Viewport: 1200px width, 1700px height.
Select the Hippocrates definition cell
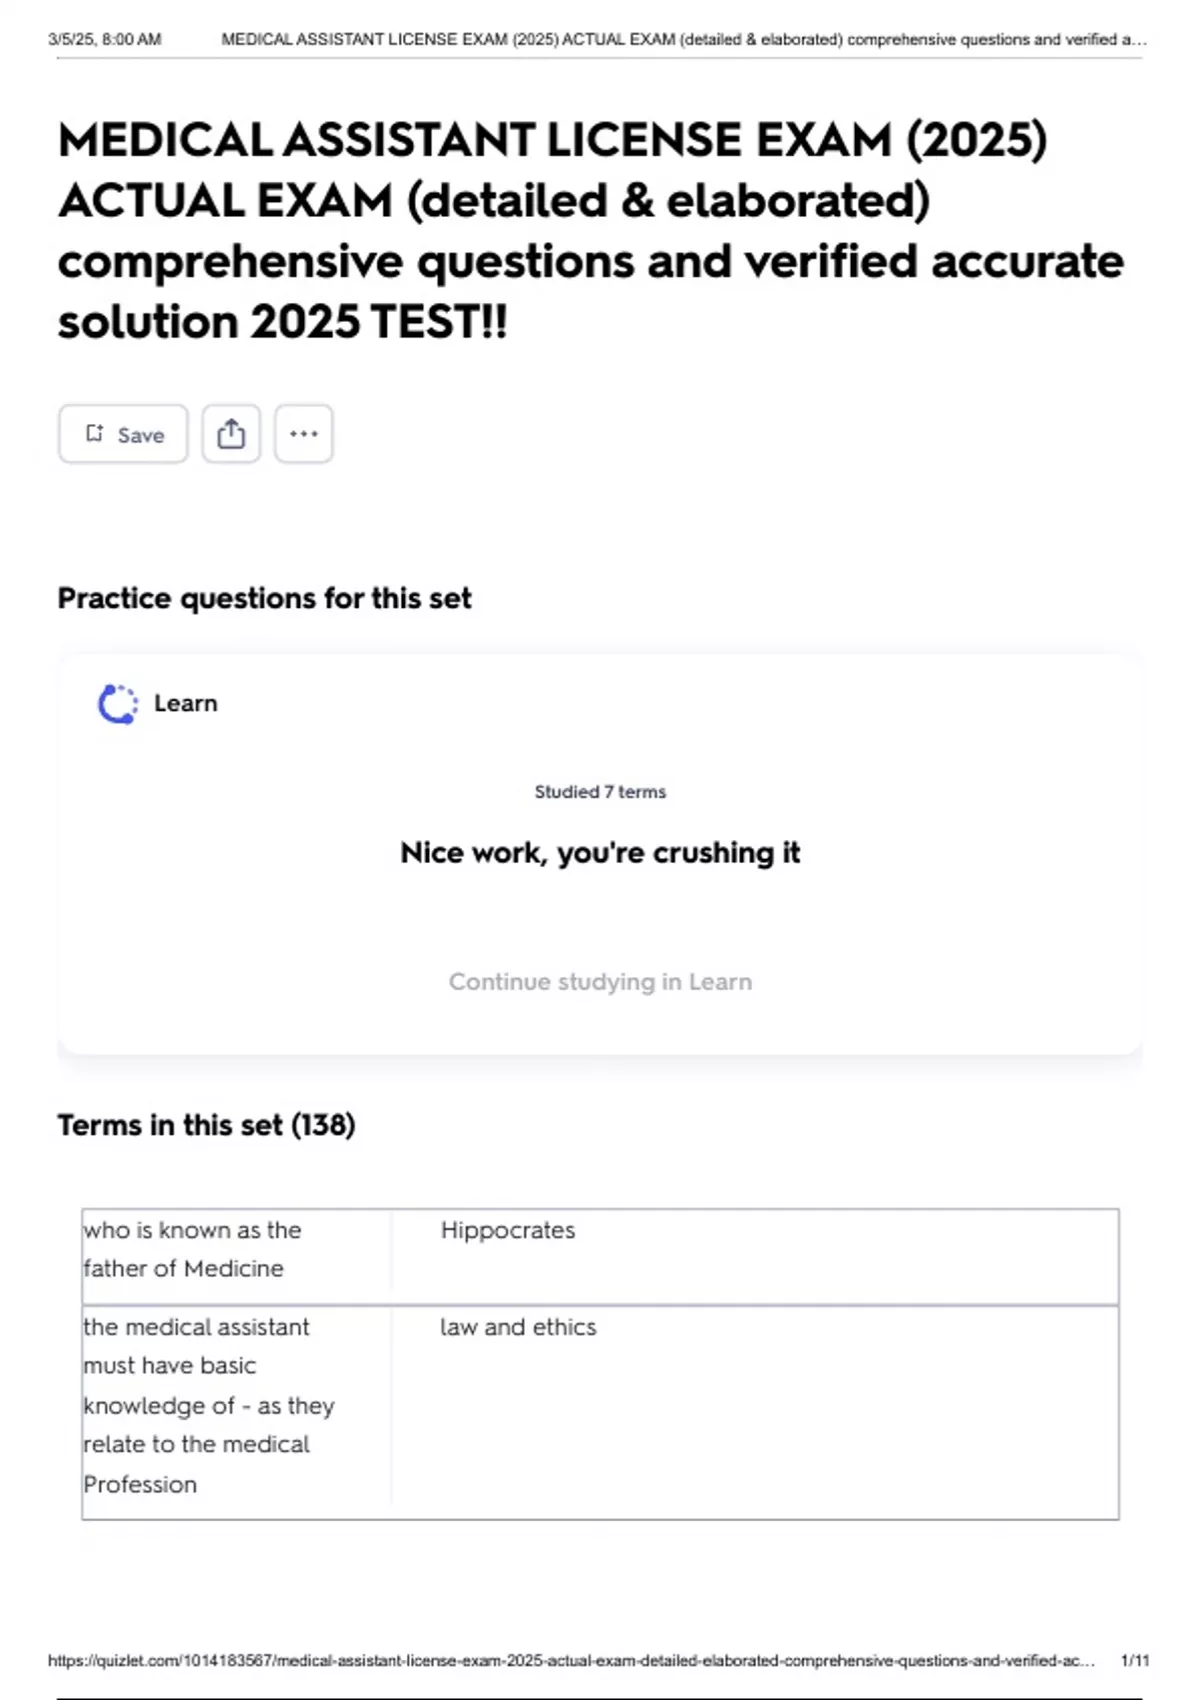[x=508, y=1230]
